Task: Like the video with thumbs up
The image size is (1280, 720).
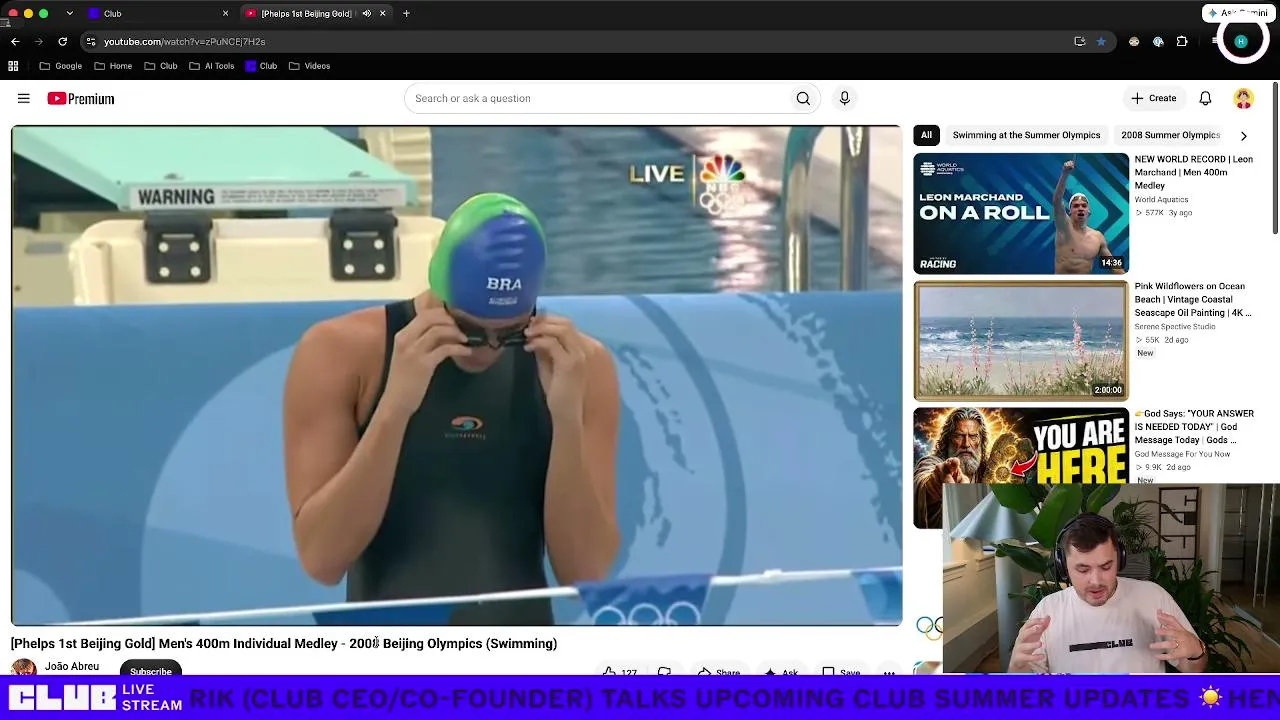Action: pyautogui.click(x=610, y=671)
